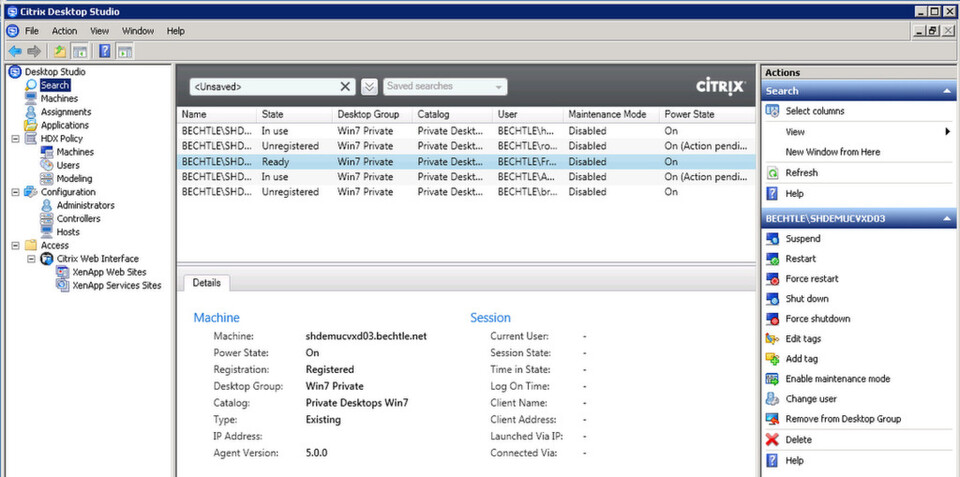Click the Change user action
This screenshot has width=960, height=477.
pos(811,399)
